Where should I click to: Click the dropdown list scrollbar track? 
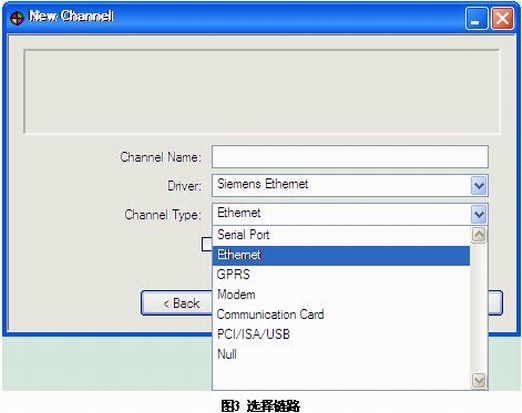pos(479,307)
